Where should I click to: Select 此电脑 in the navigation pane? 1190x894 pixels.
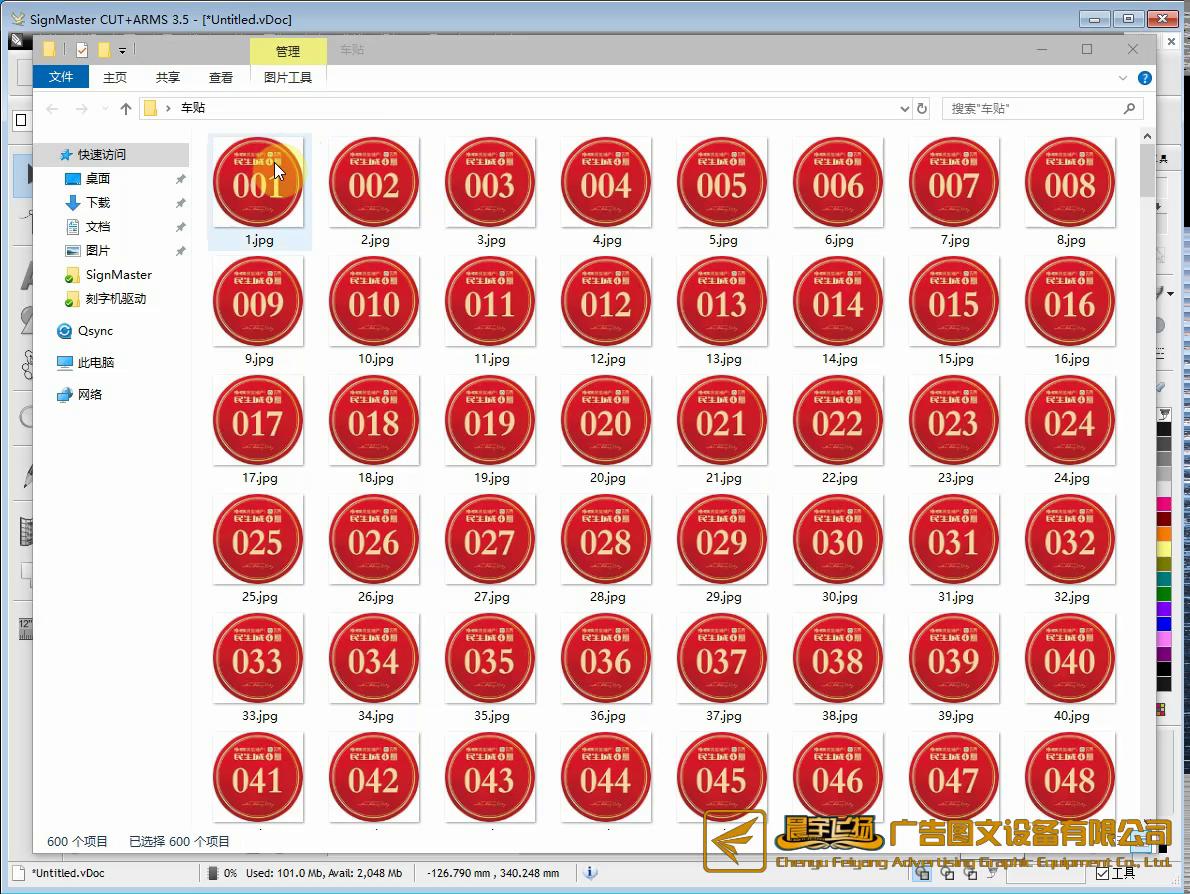[95, 363]
